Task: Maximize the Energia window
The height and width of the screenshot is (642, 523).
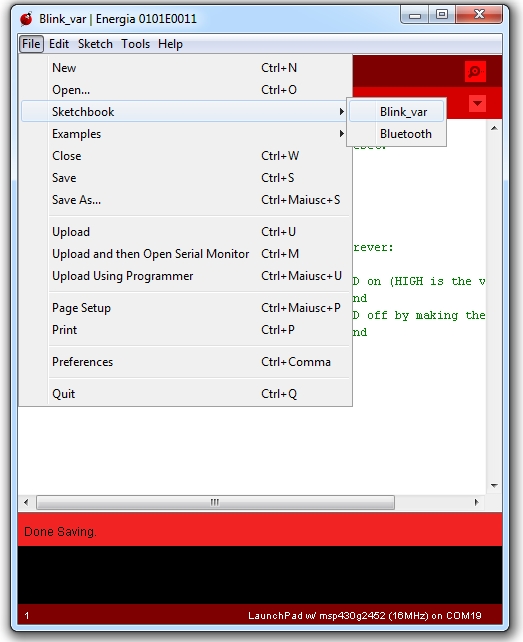Action: pyautogui.click(x=442, y=15)
